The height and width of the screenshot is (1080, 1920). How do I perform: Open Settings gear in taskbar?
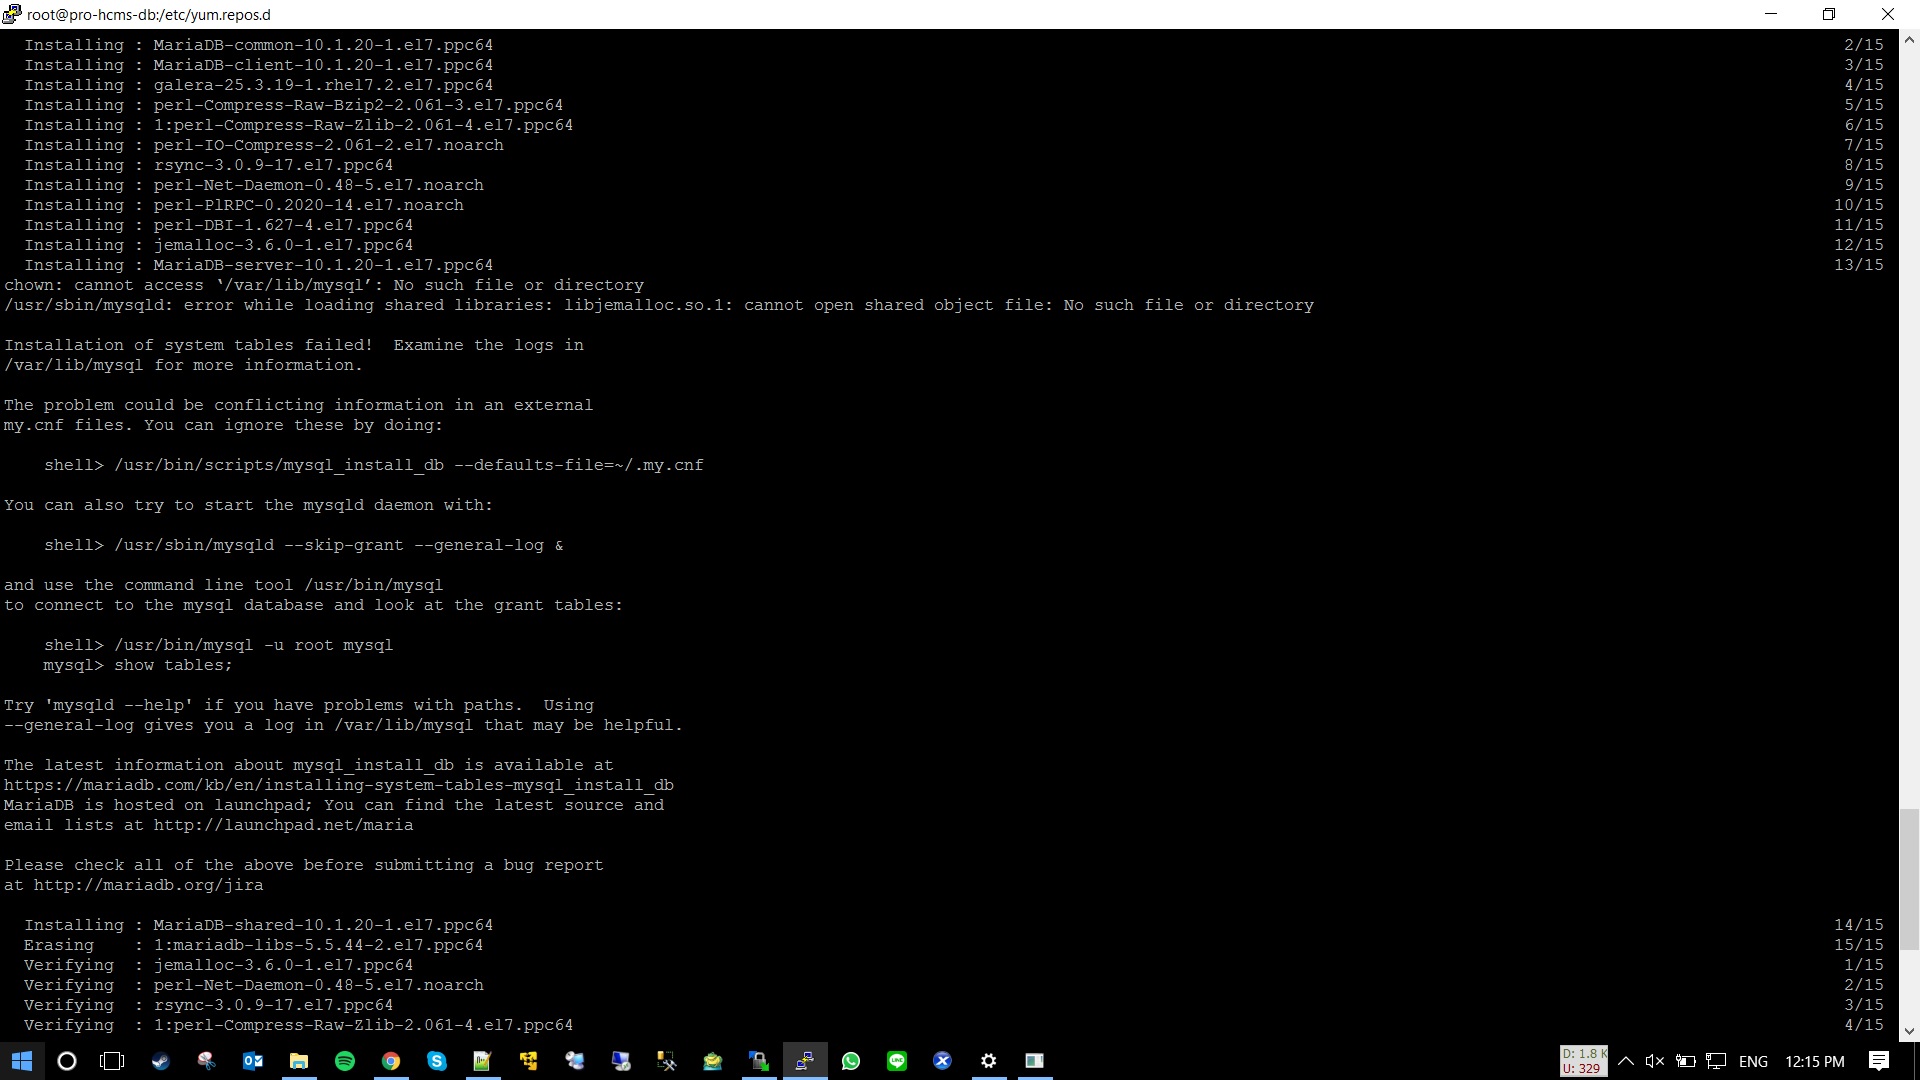989,1061
